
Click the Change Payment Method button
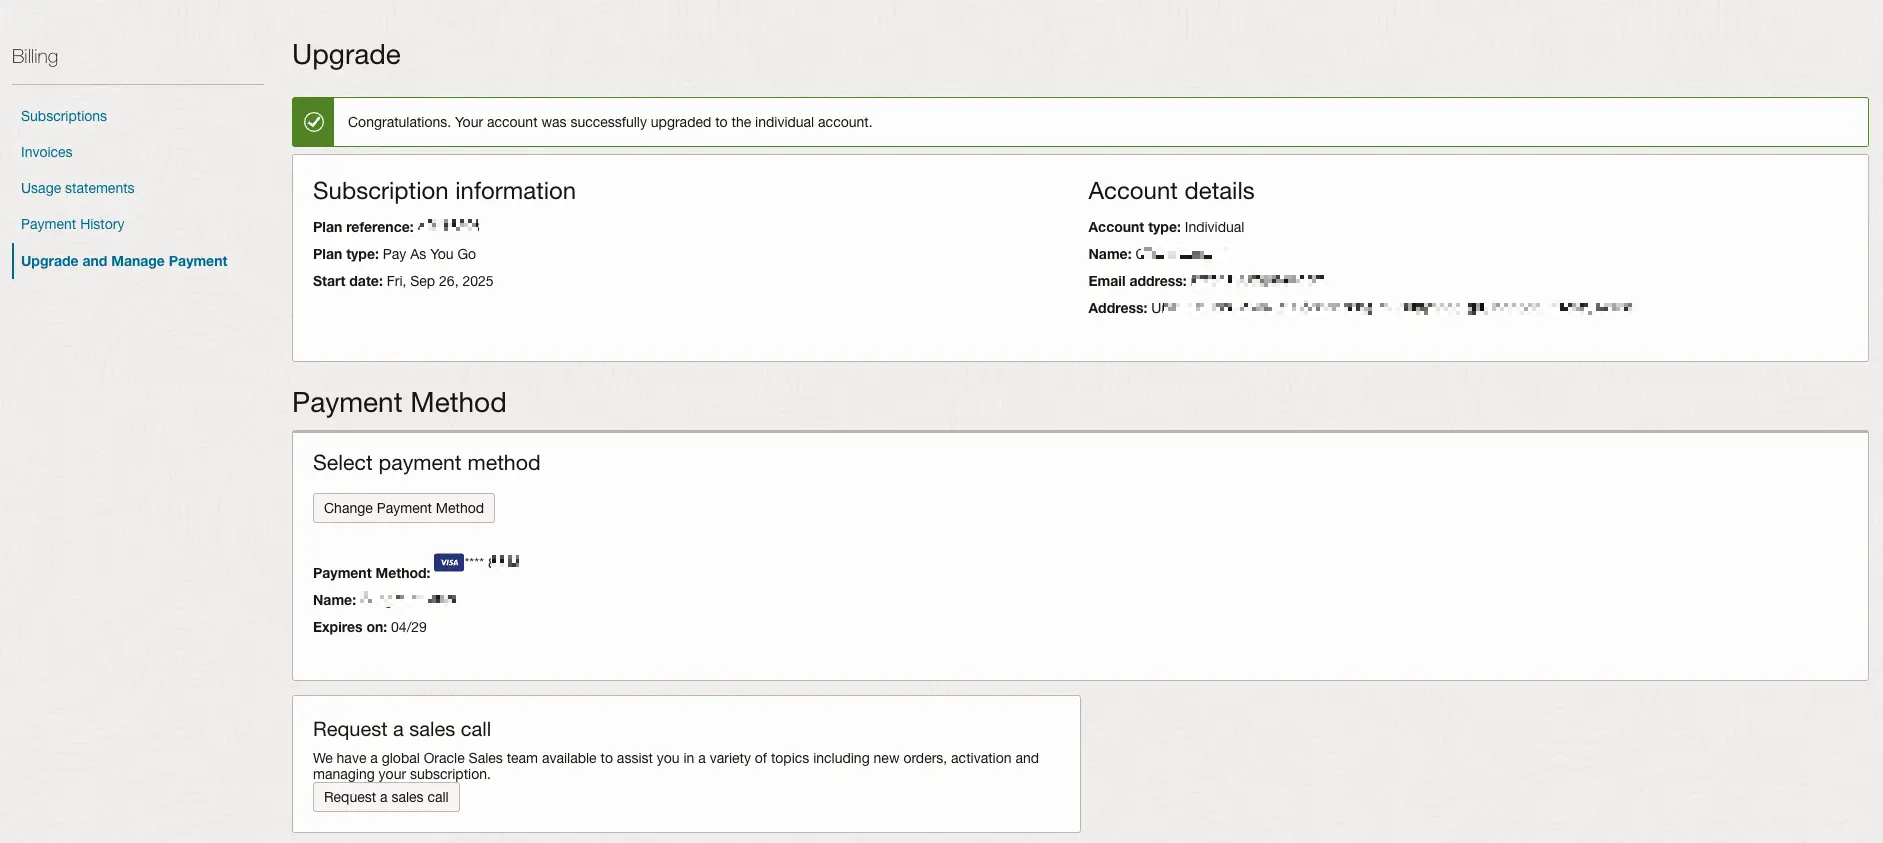pyautogui.click(x=404, y=508)
